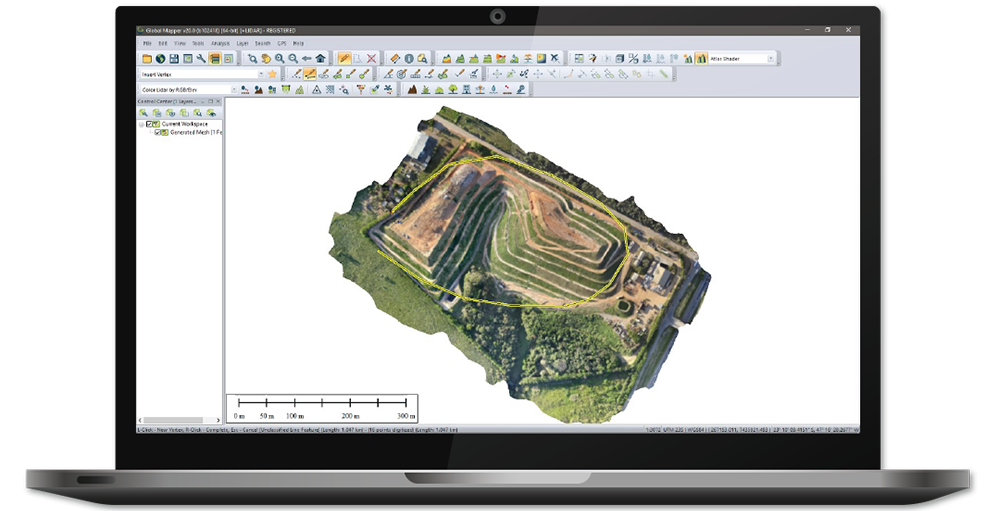
Task: Open the View menu
Action: pos(180,43)
